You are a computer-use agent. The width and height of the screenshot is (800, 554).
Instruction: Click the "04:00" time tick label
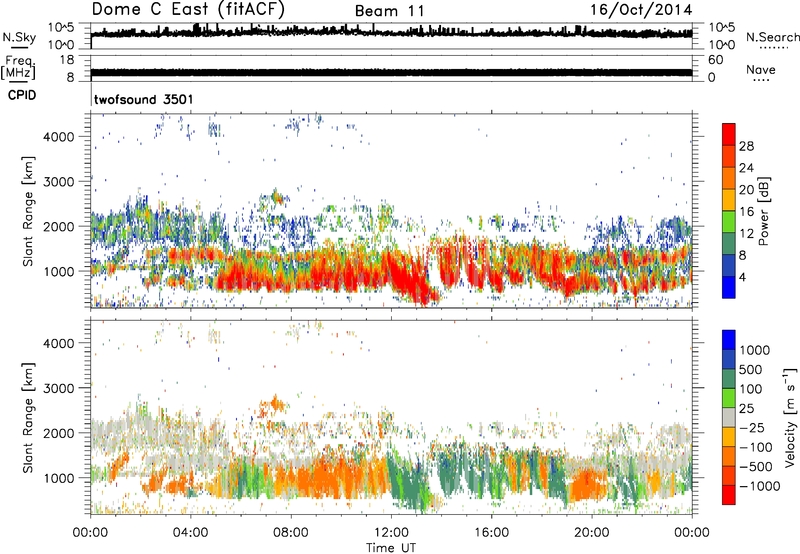coord(190,533)
